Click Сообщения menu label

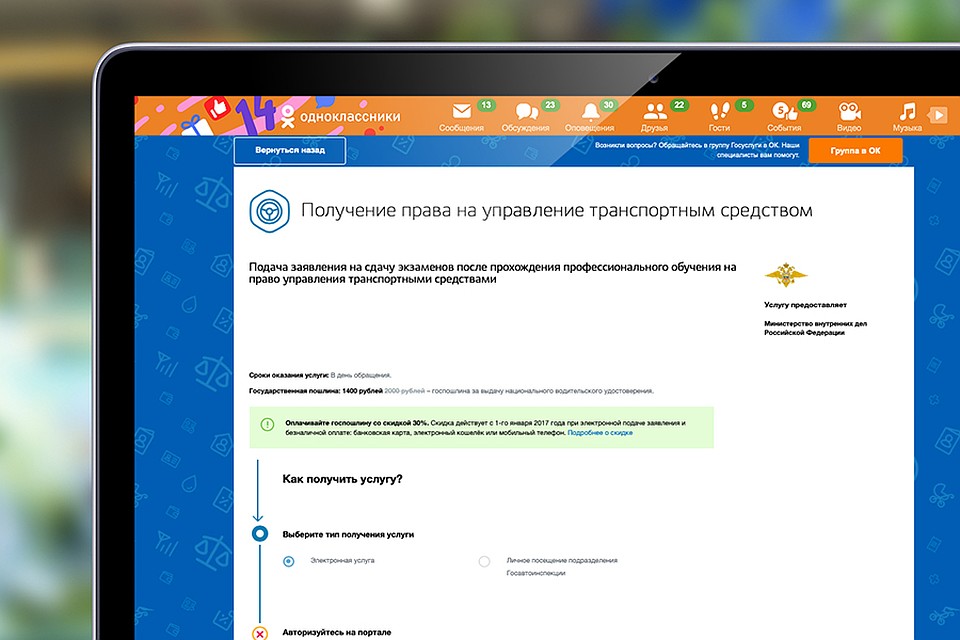tap(461, 128)
